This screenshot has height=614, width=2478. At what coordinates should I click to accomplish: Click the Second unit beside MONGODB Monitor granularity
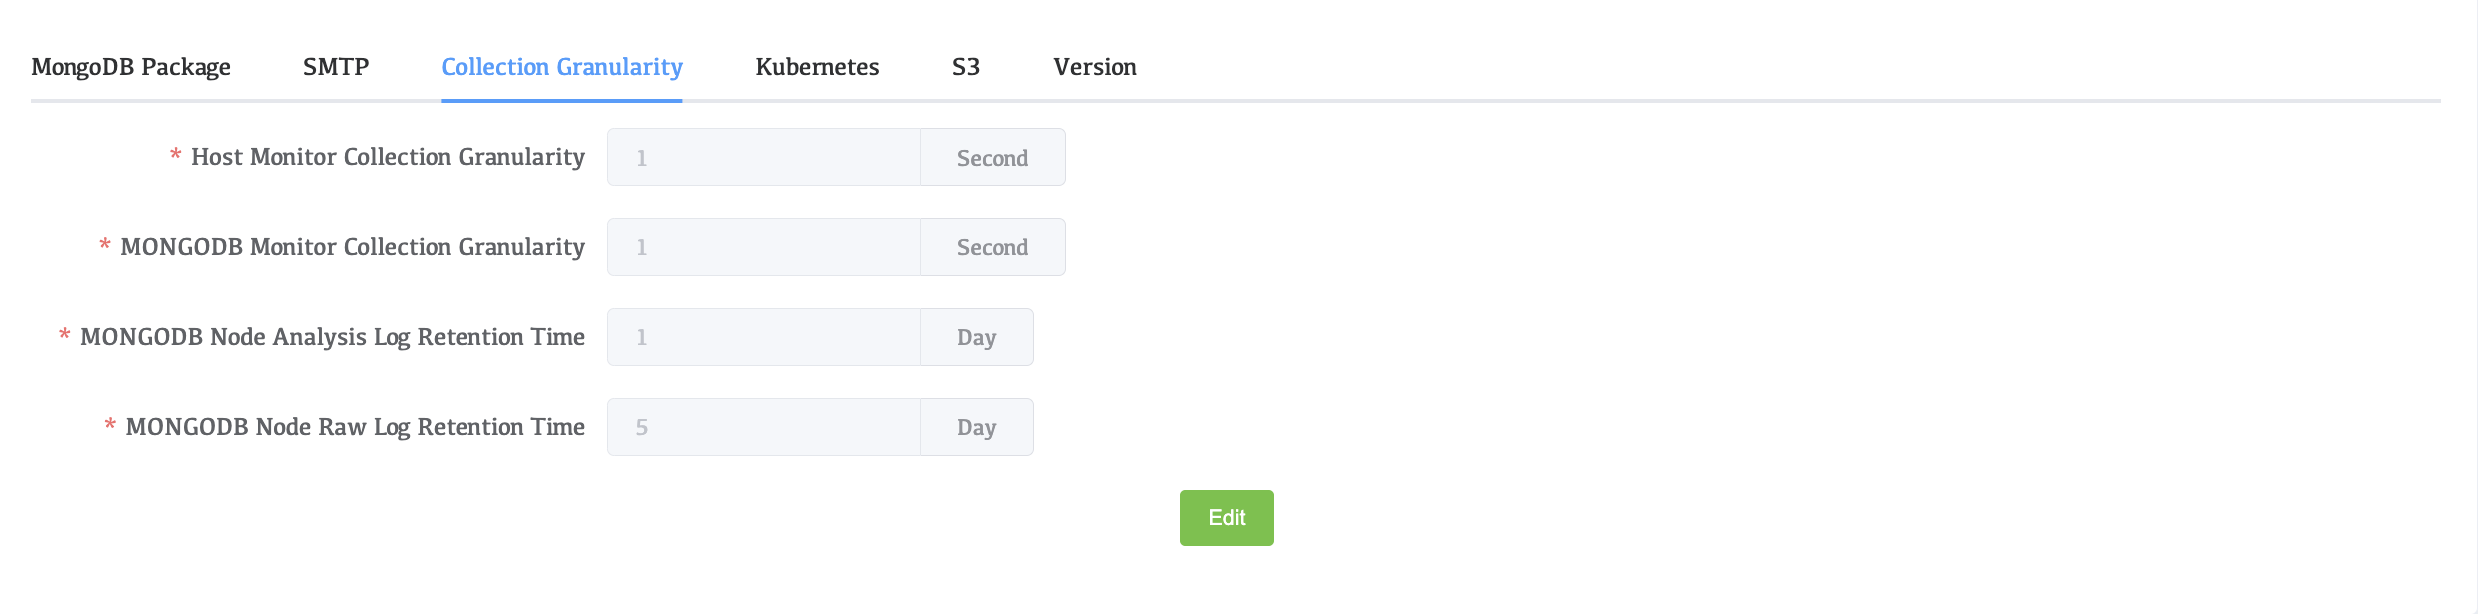pyautogui.click(x=993, y=247)
